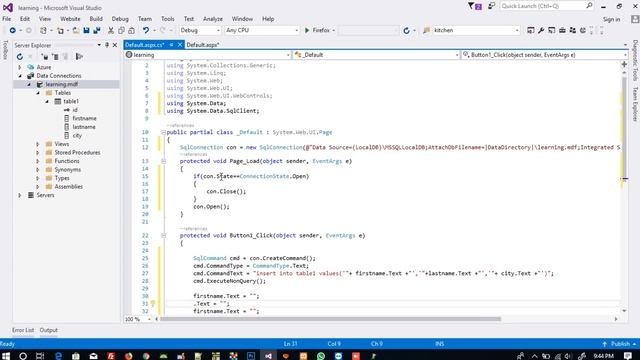Open the Any CPU platform dropdown
This screenshot has width=640, height=360.
(x=262, y=30)
